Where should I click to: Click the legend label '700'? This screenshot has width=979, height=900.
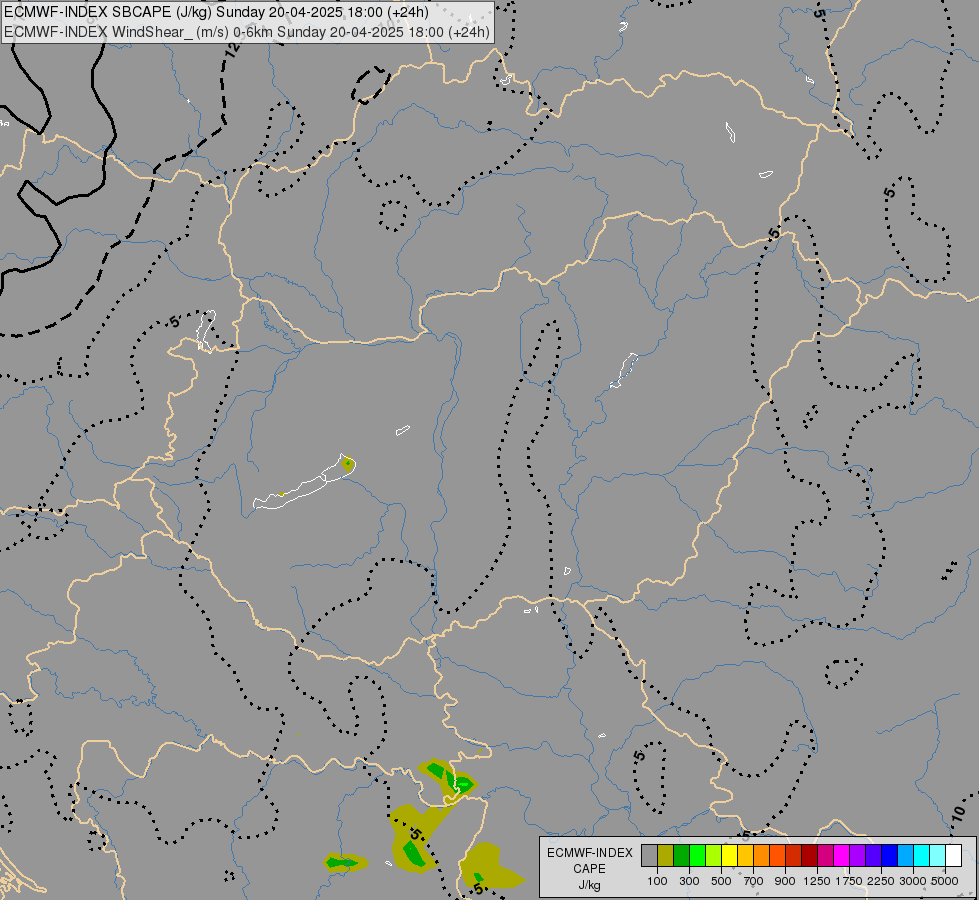pyautogui.click(x=753, y=881)
